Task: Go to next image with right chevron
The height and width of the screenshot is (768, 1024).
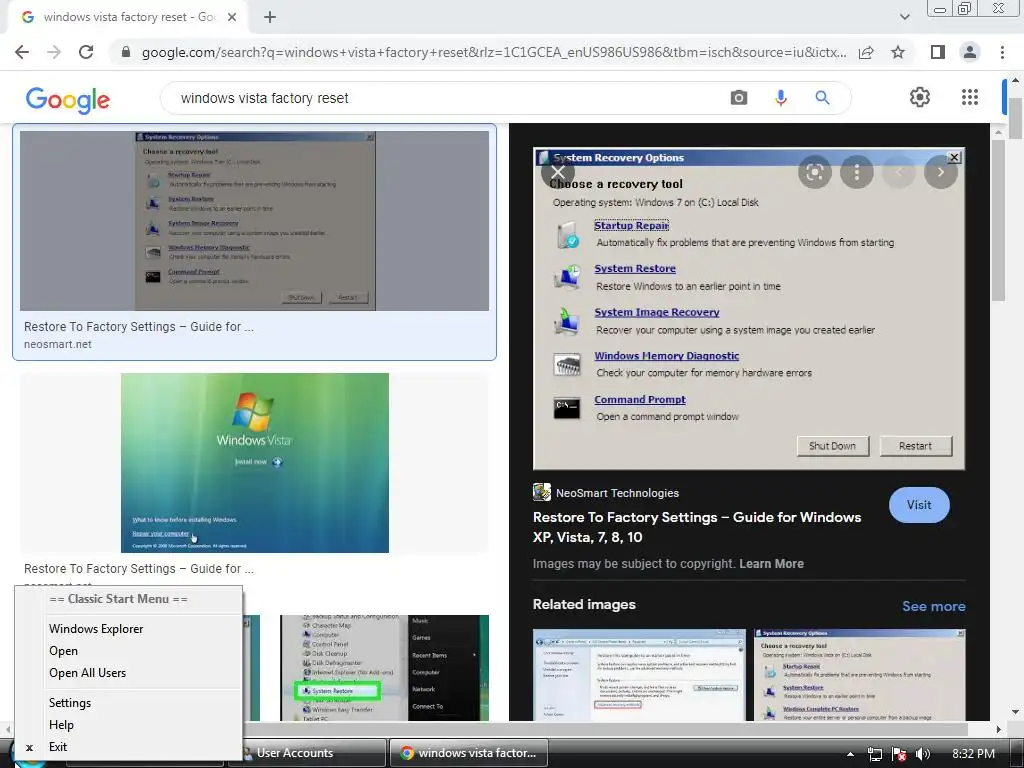Action: [940, 172]
